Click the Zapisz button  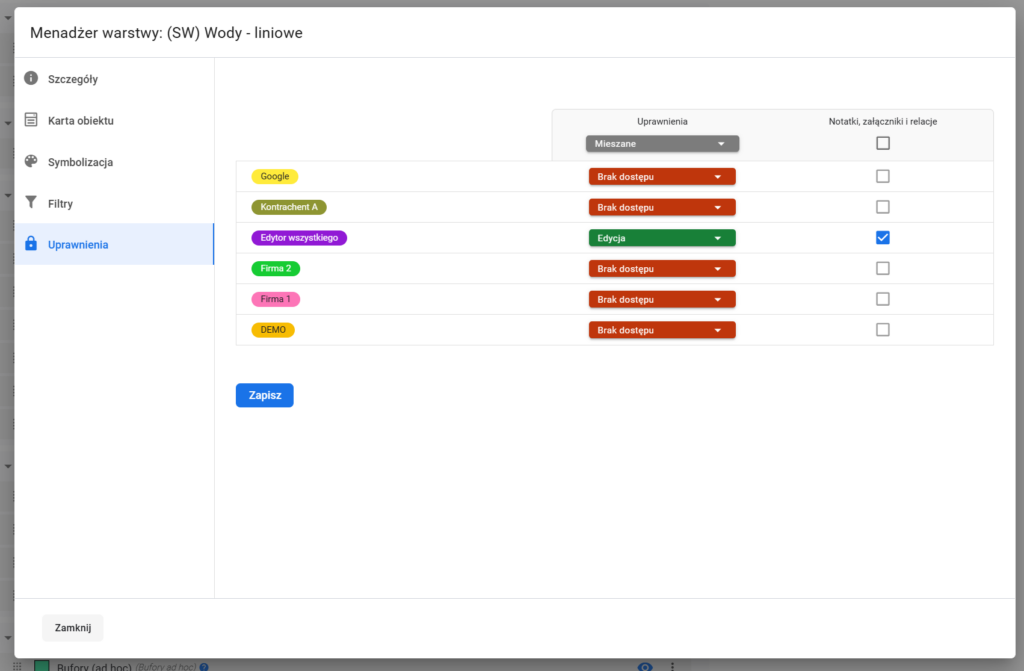tap(264, 395)
